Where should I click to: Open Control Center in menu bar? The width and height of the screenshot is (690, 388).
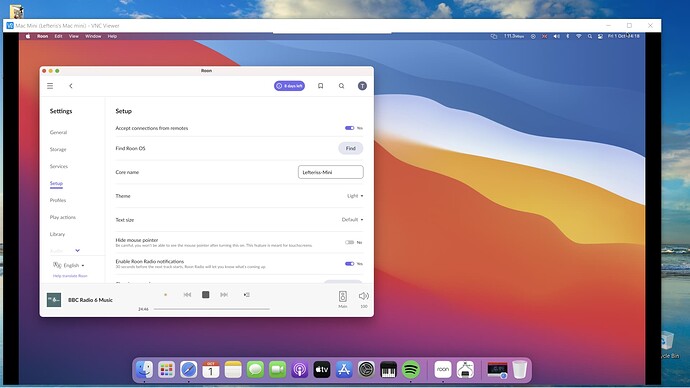600,36
